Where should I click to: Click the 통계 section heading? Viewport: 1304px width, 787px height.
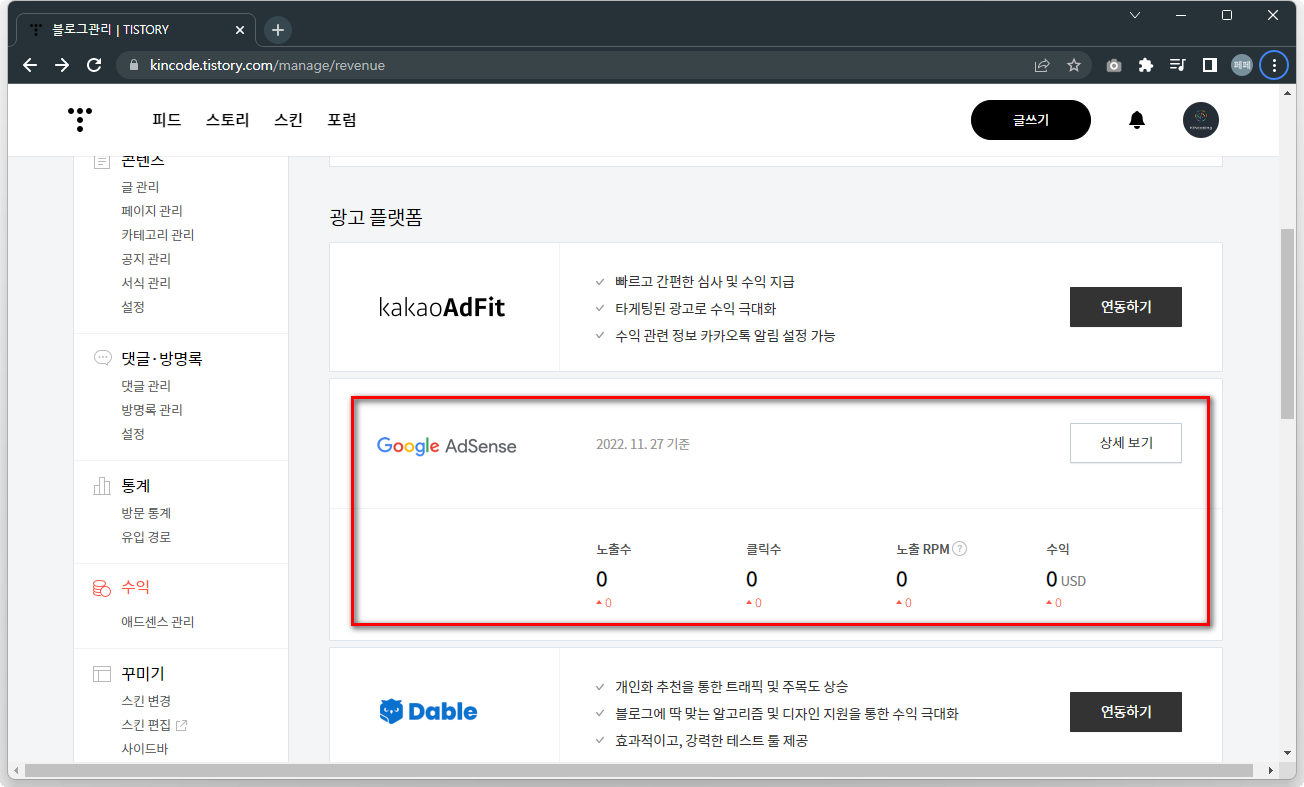[136, 486]
